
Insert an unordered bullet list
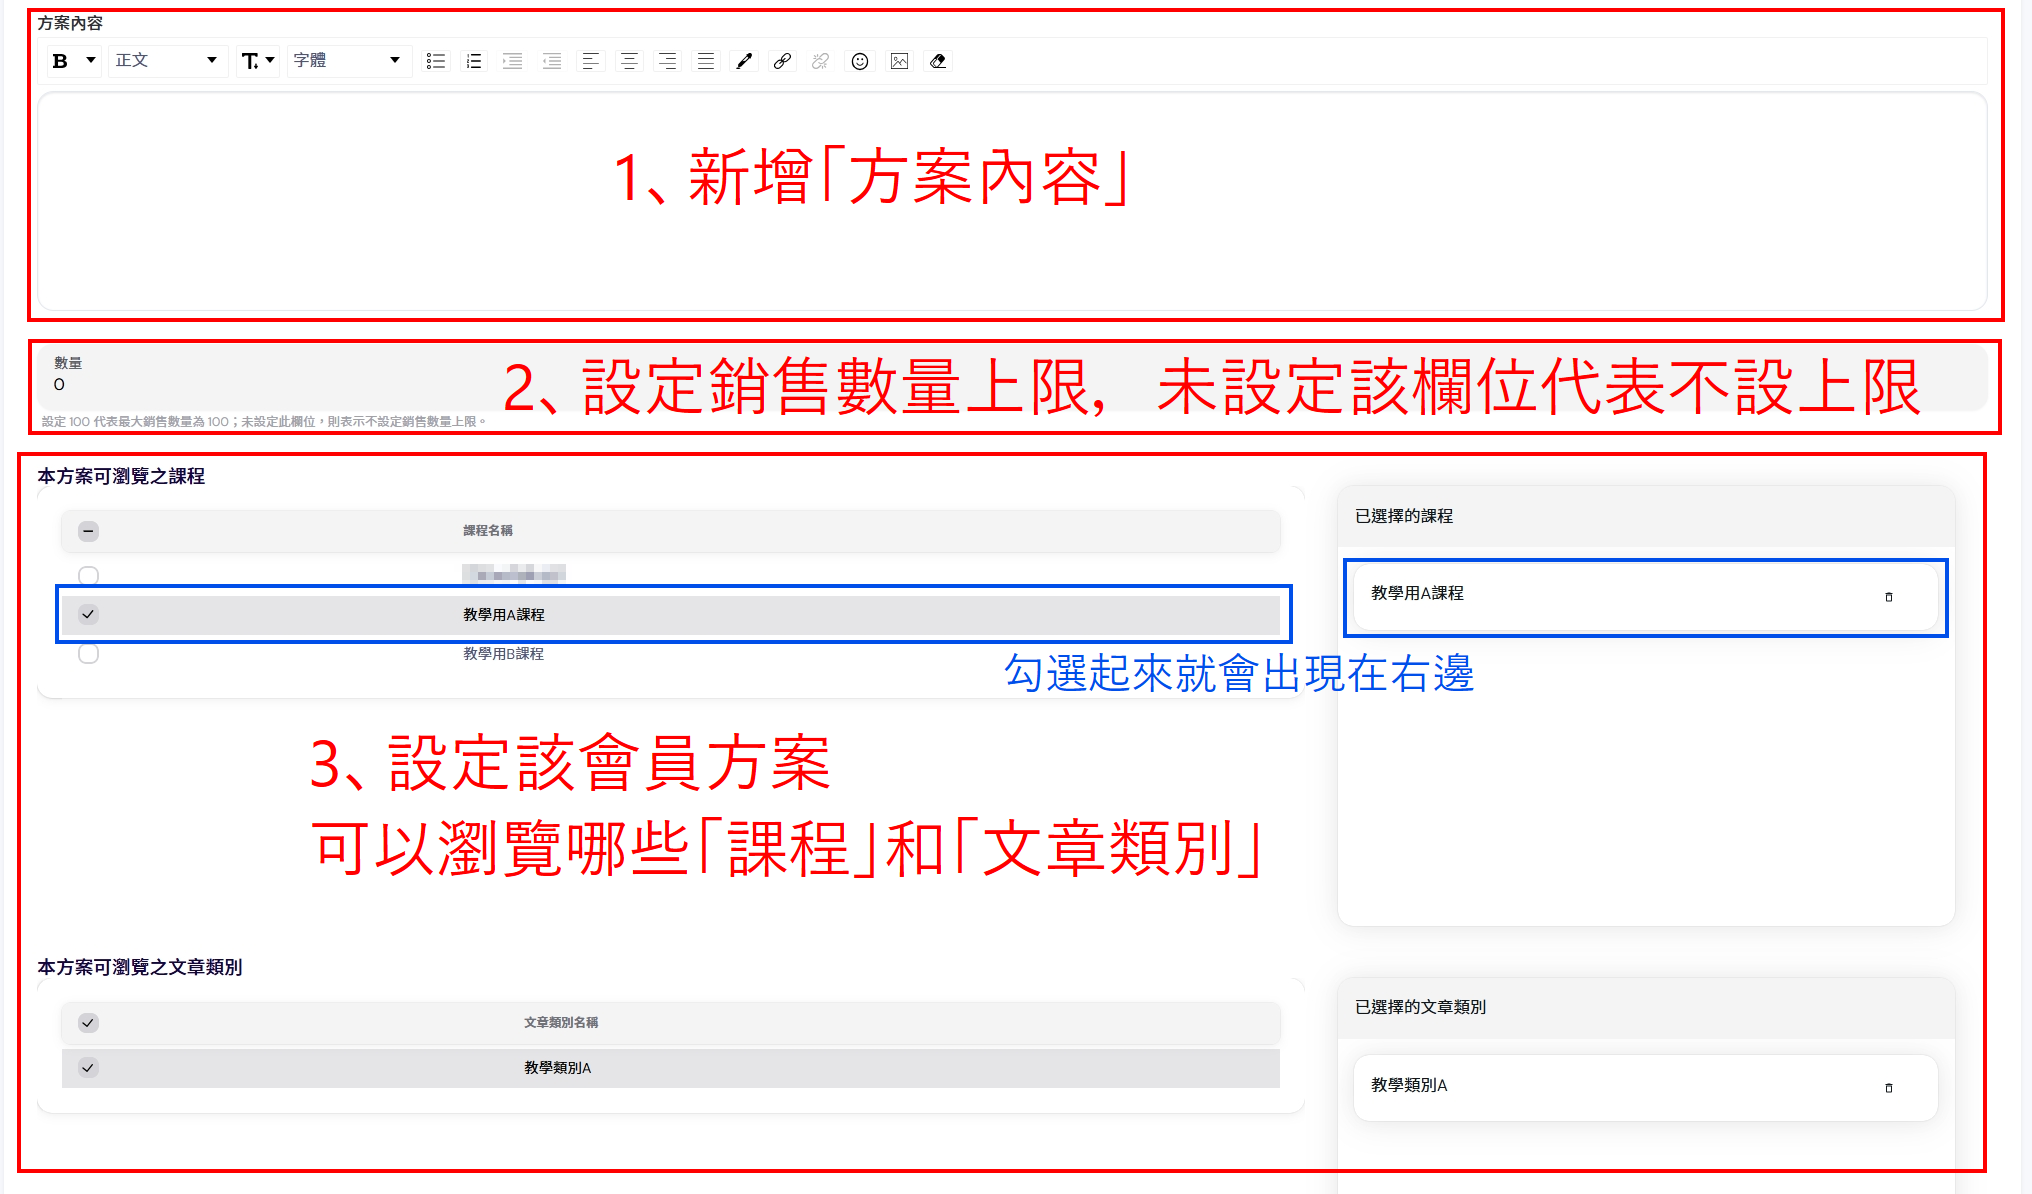pyautogui.click(x=435, y=61)
